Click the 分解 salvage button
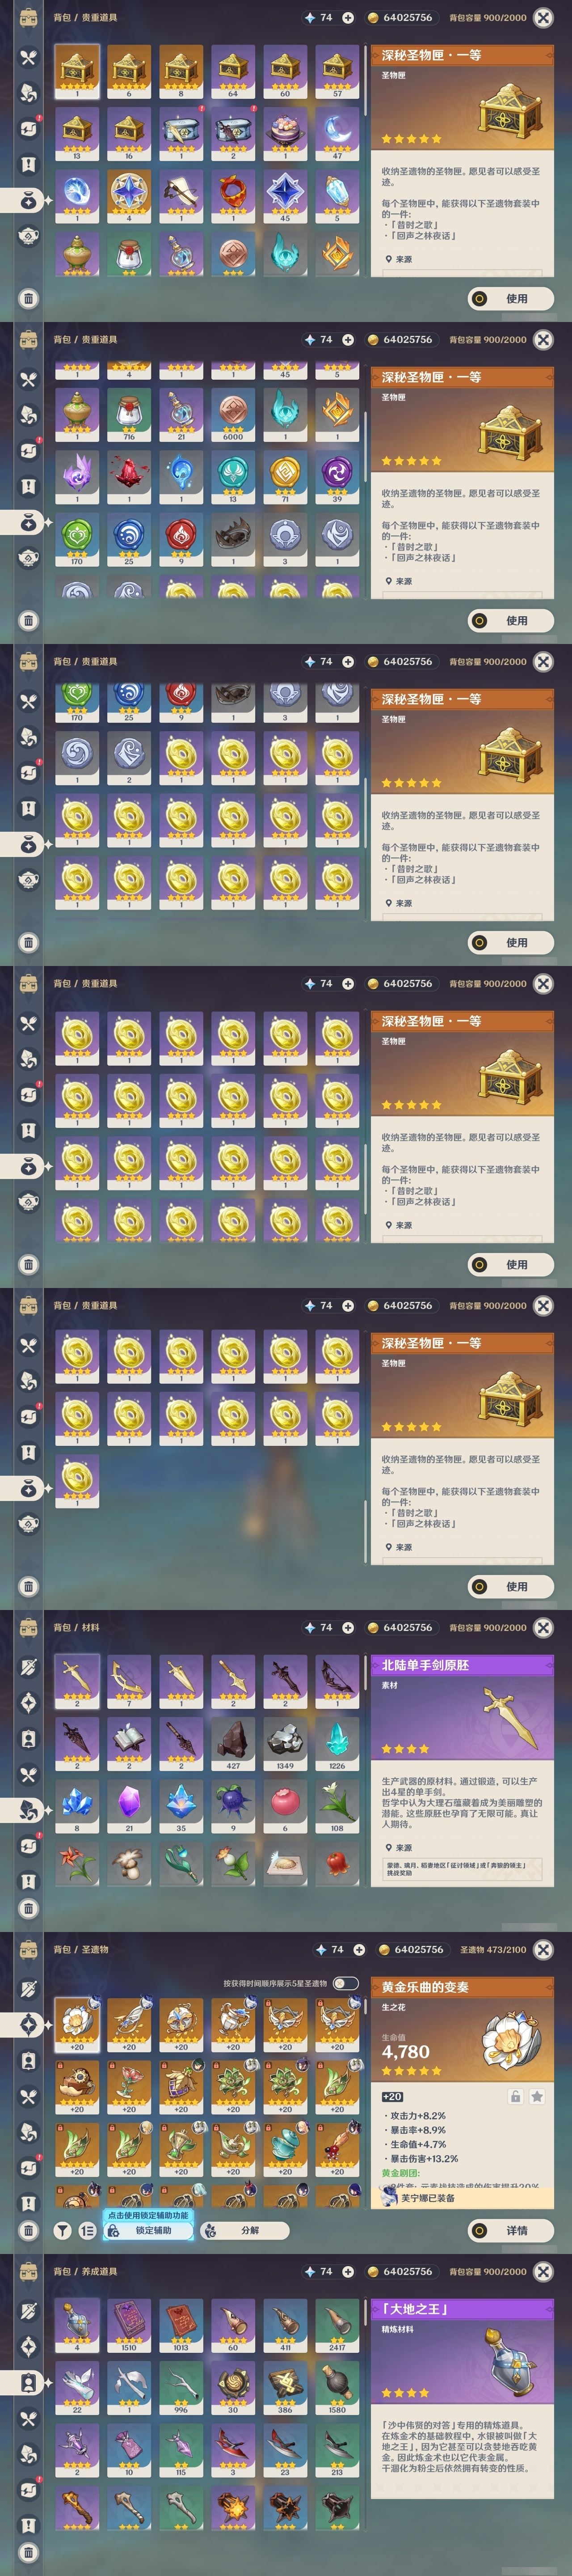This screenshot has width=572, height=2576. (x=246, y=2230)
